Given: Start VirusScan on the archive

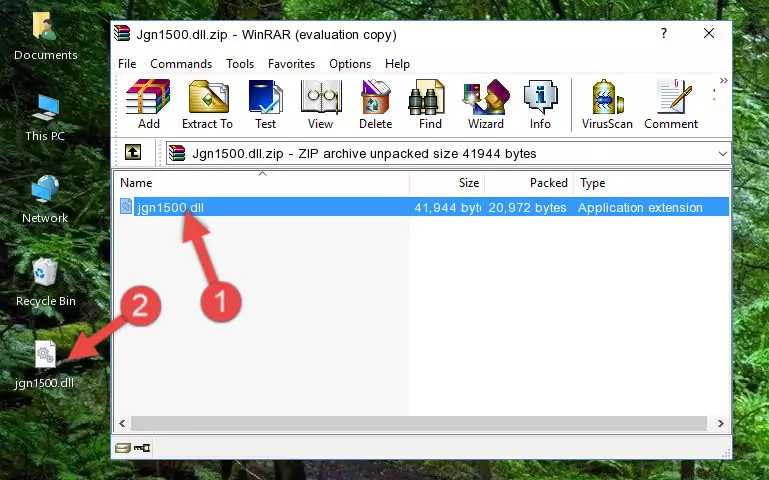Looking at the screenshot, I should coord(607,104).
